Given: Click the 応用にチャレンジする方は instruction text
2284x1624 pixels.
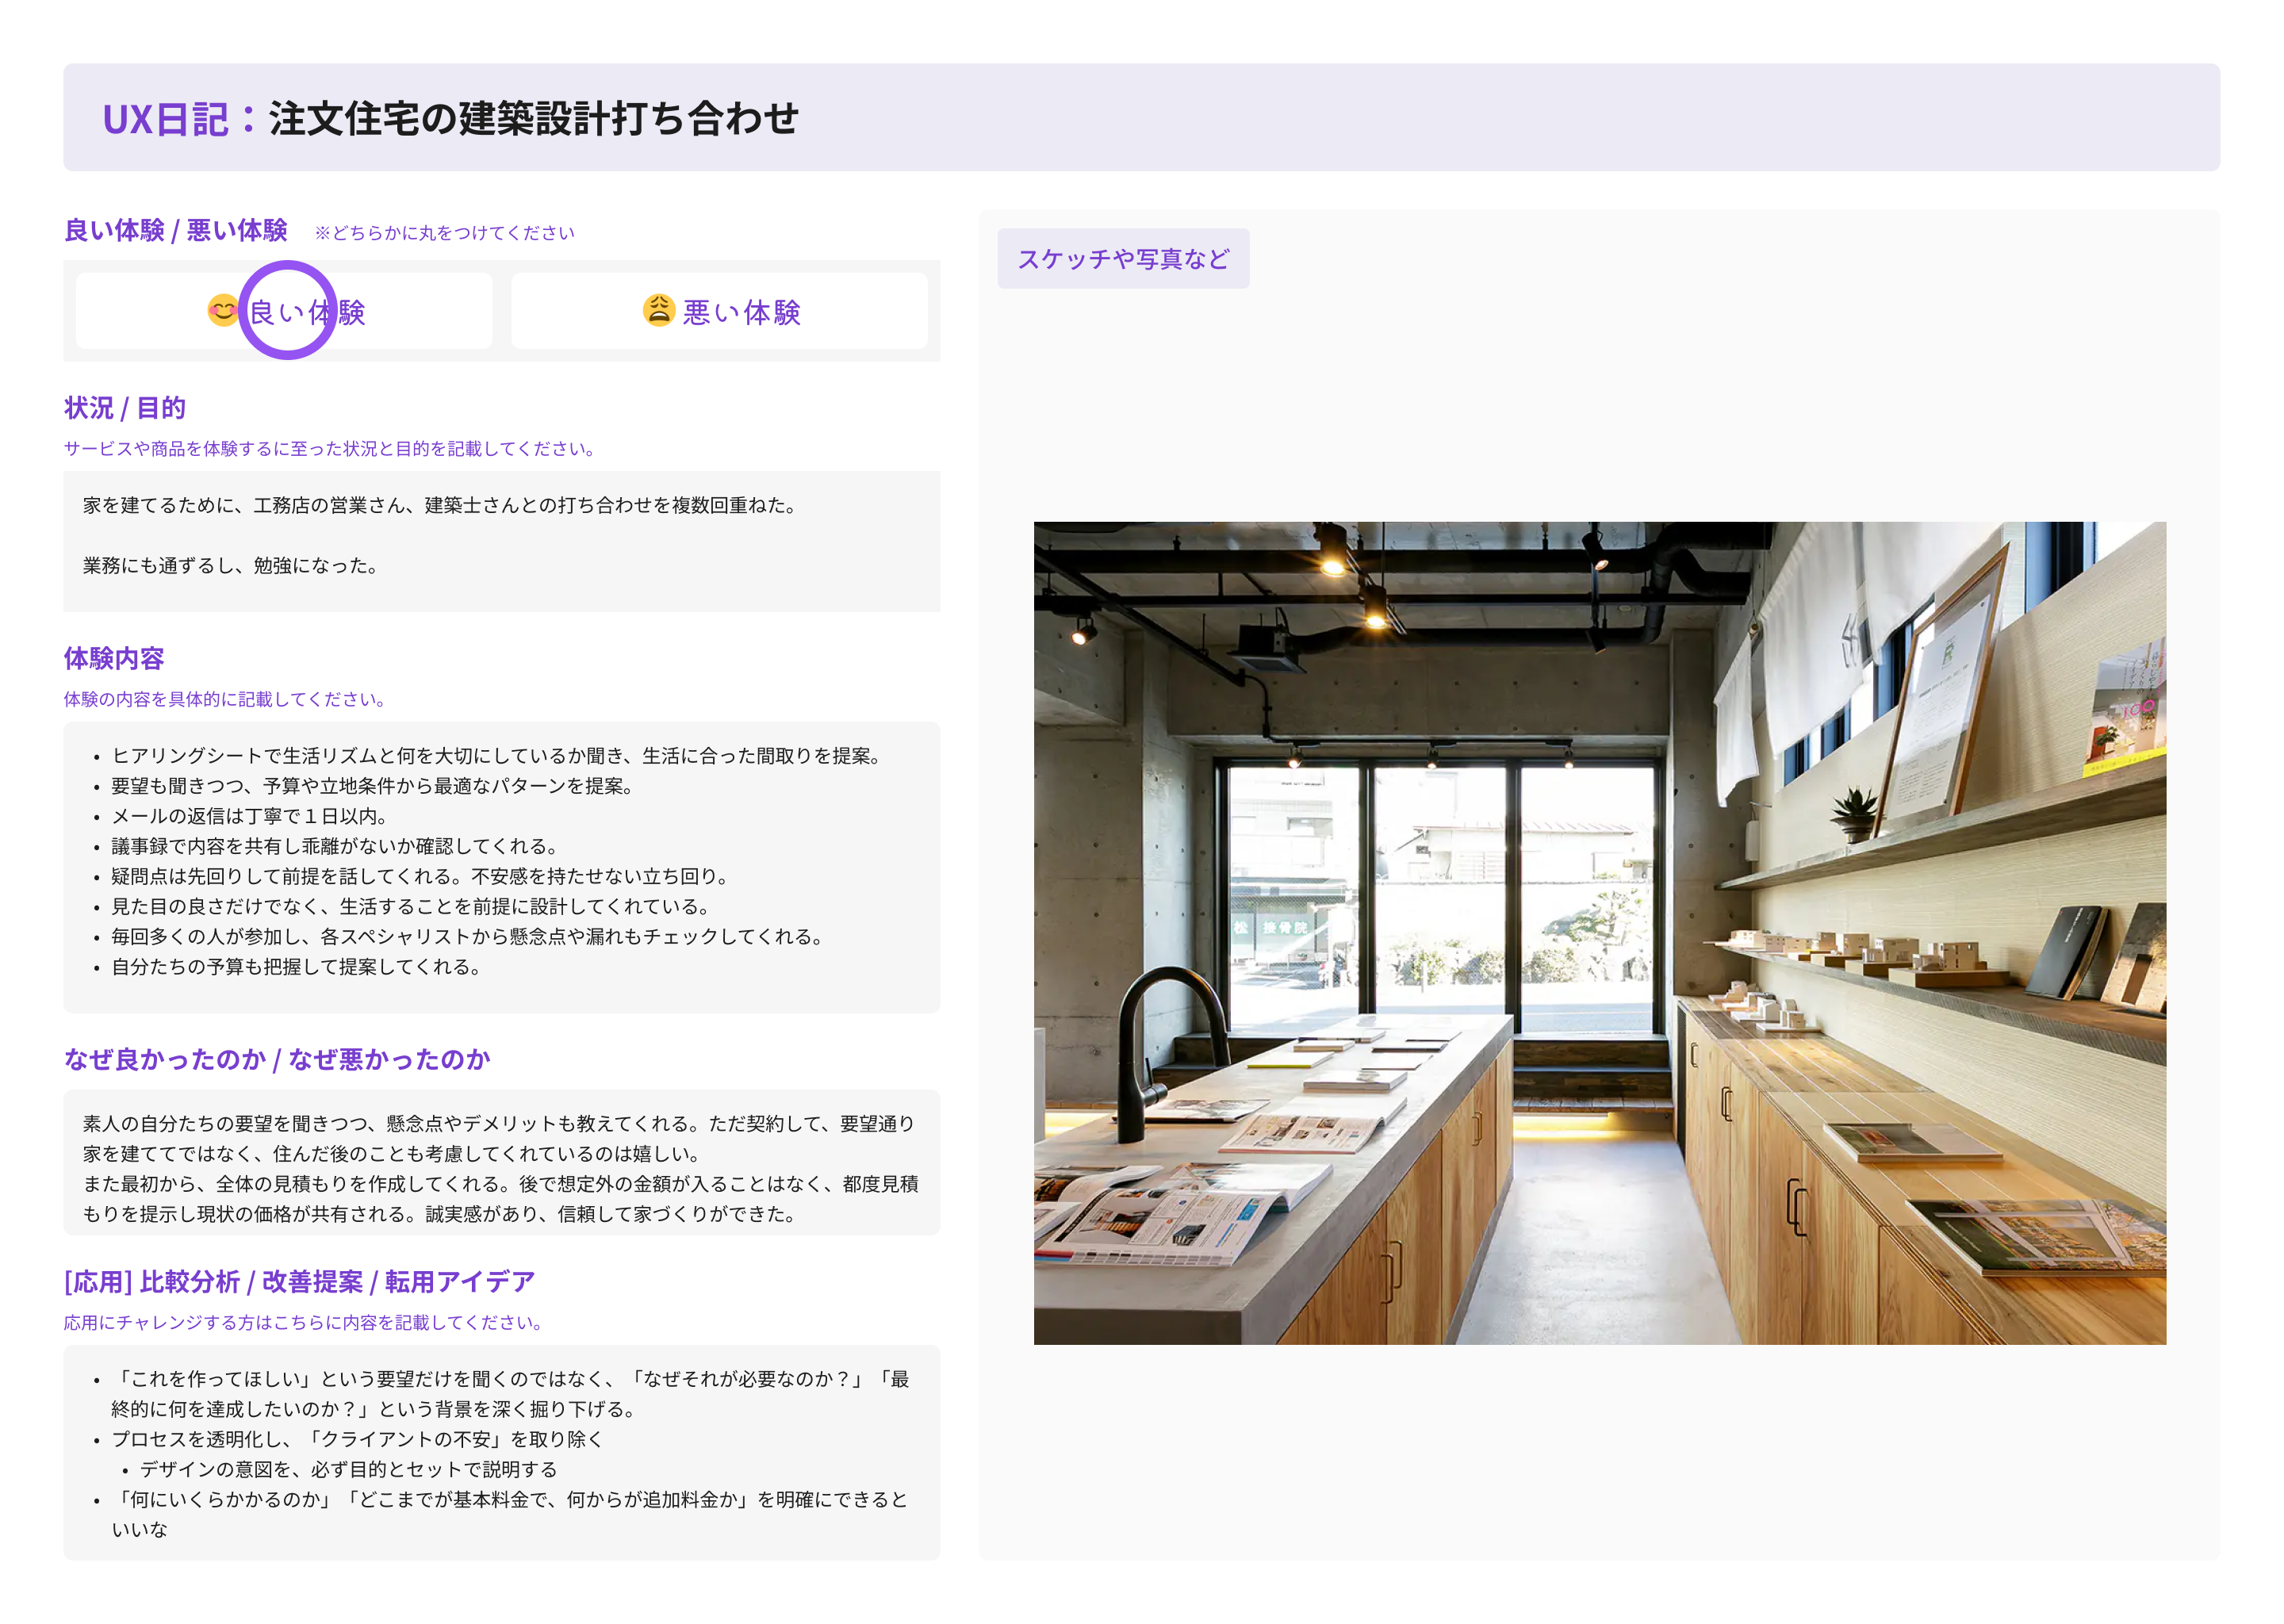Looking at the screenshot, I should click(304, 1322).
